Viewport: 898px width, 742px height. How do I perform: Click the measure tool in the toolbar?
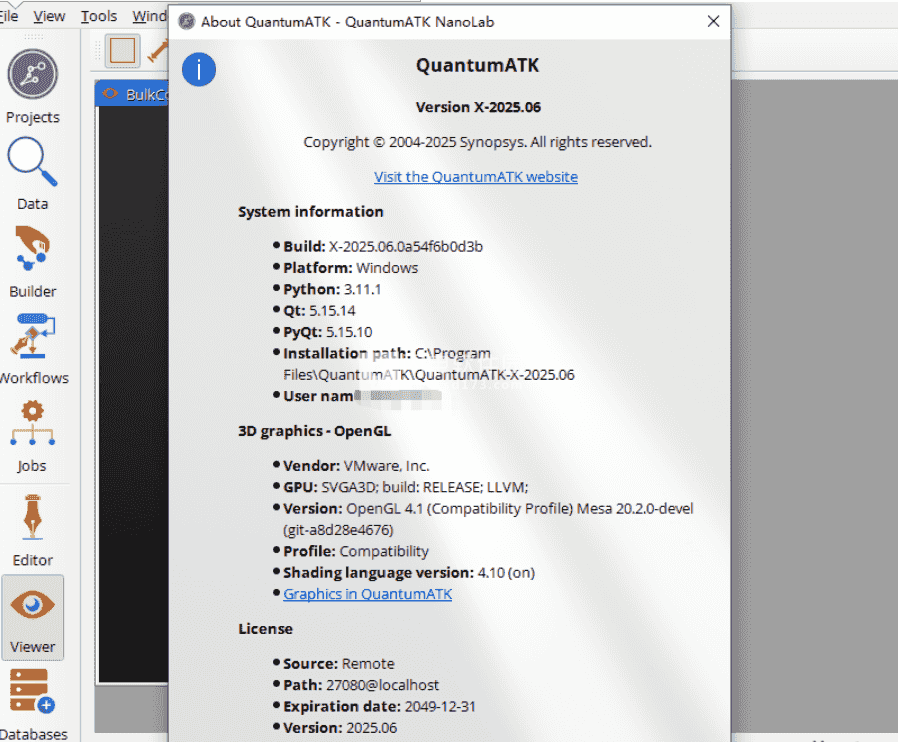coord(157,50)
